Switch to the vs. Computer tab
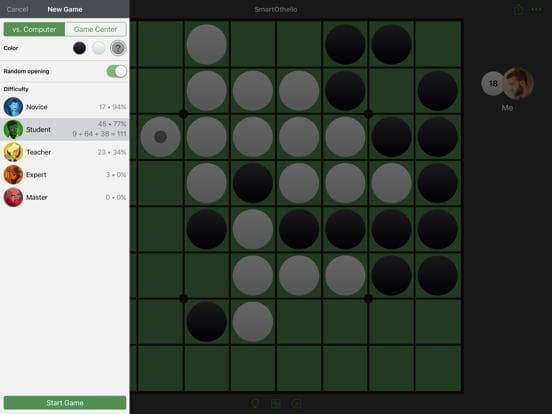The width and height of the screenshot is (552, 414). click(x=34, y=30)
